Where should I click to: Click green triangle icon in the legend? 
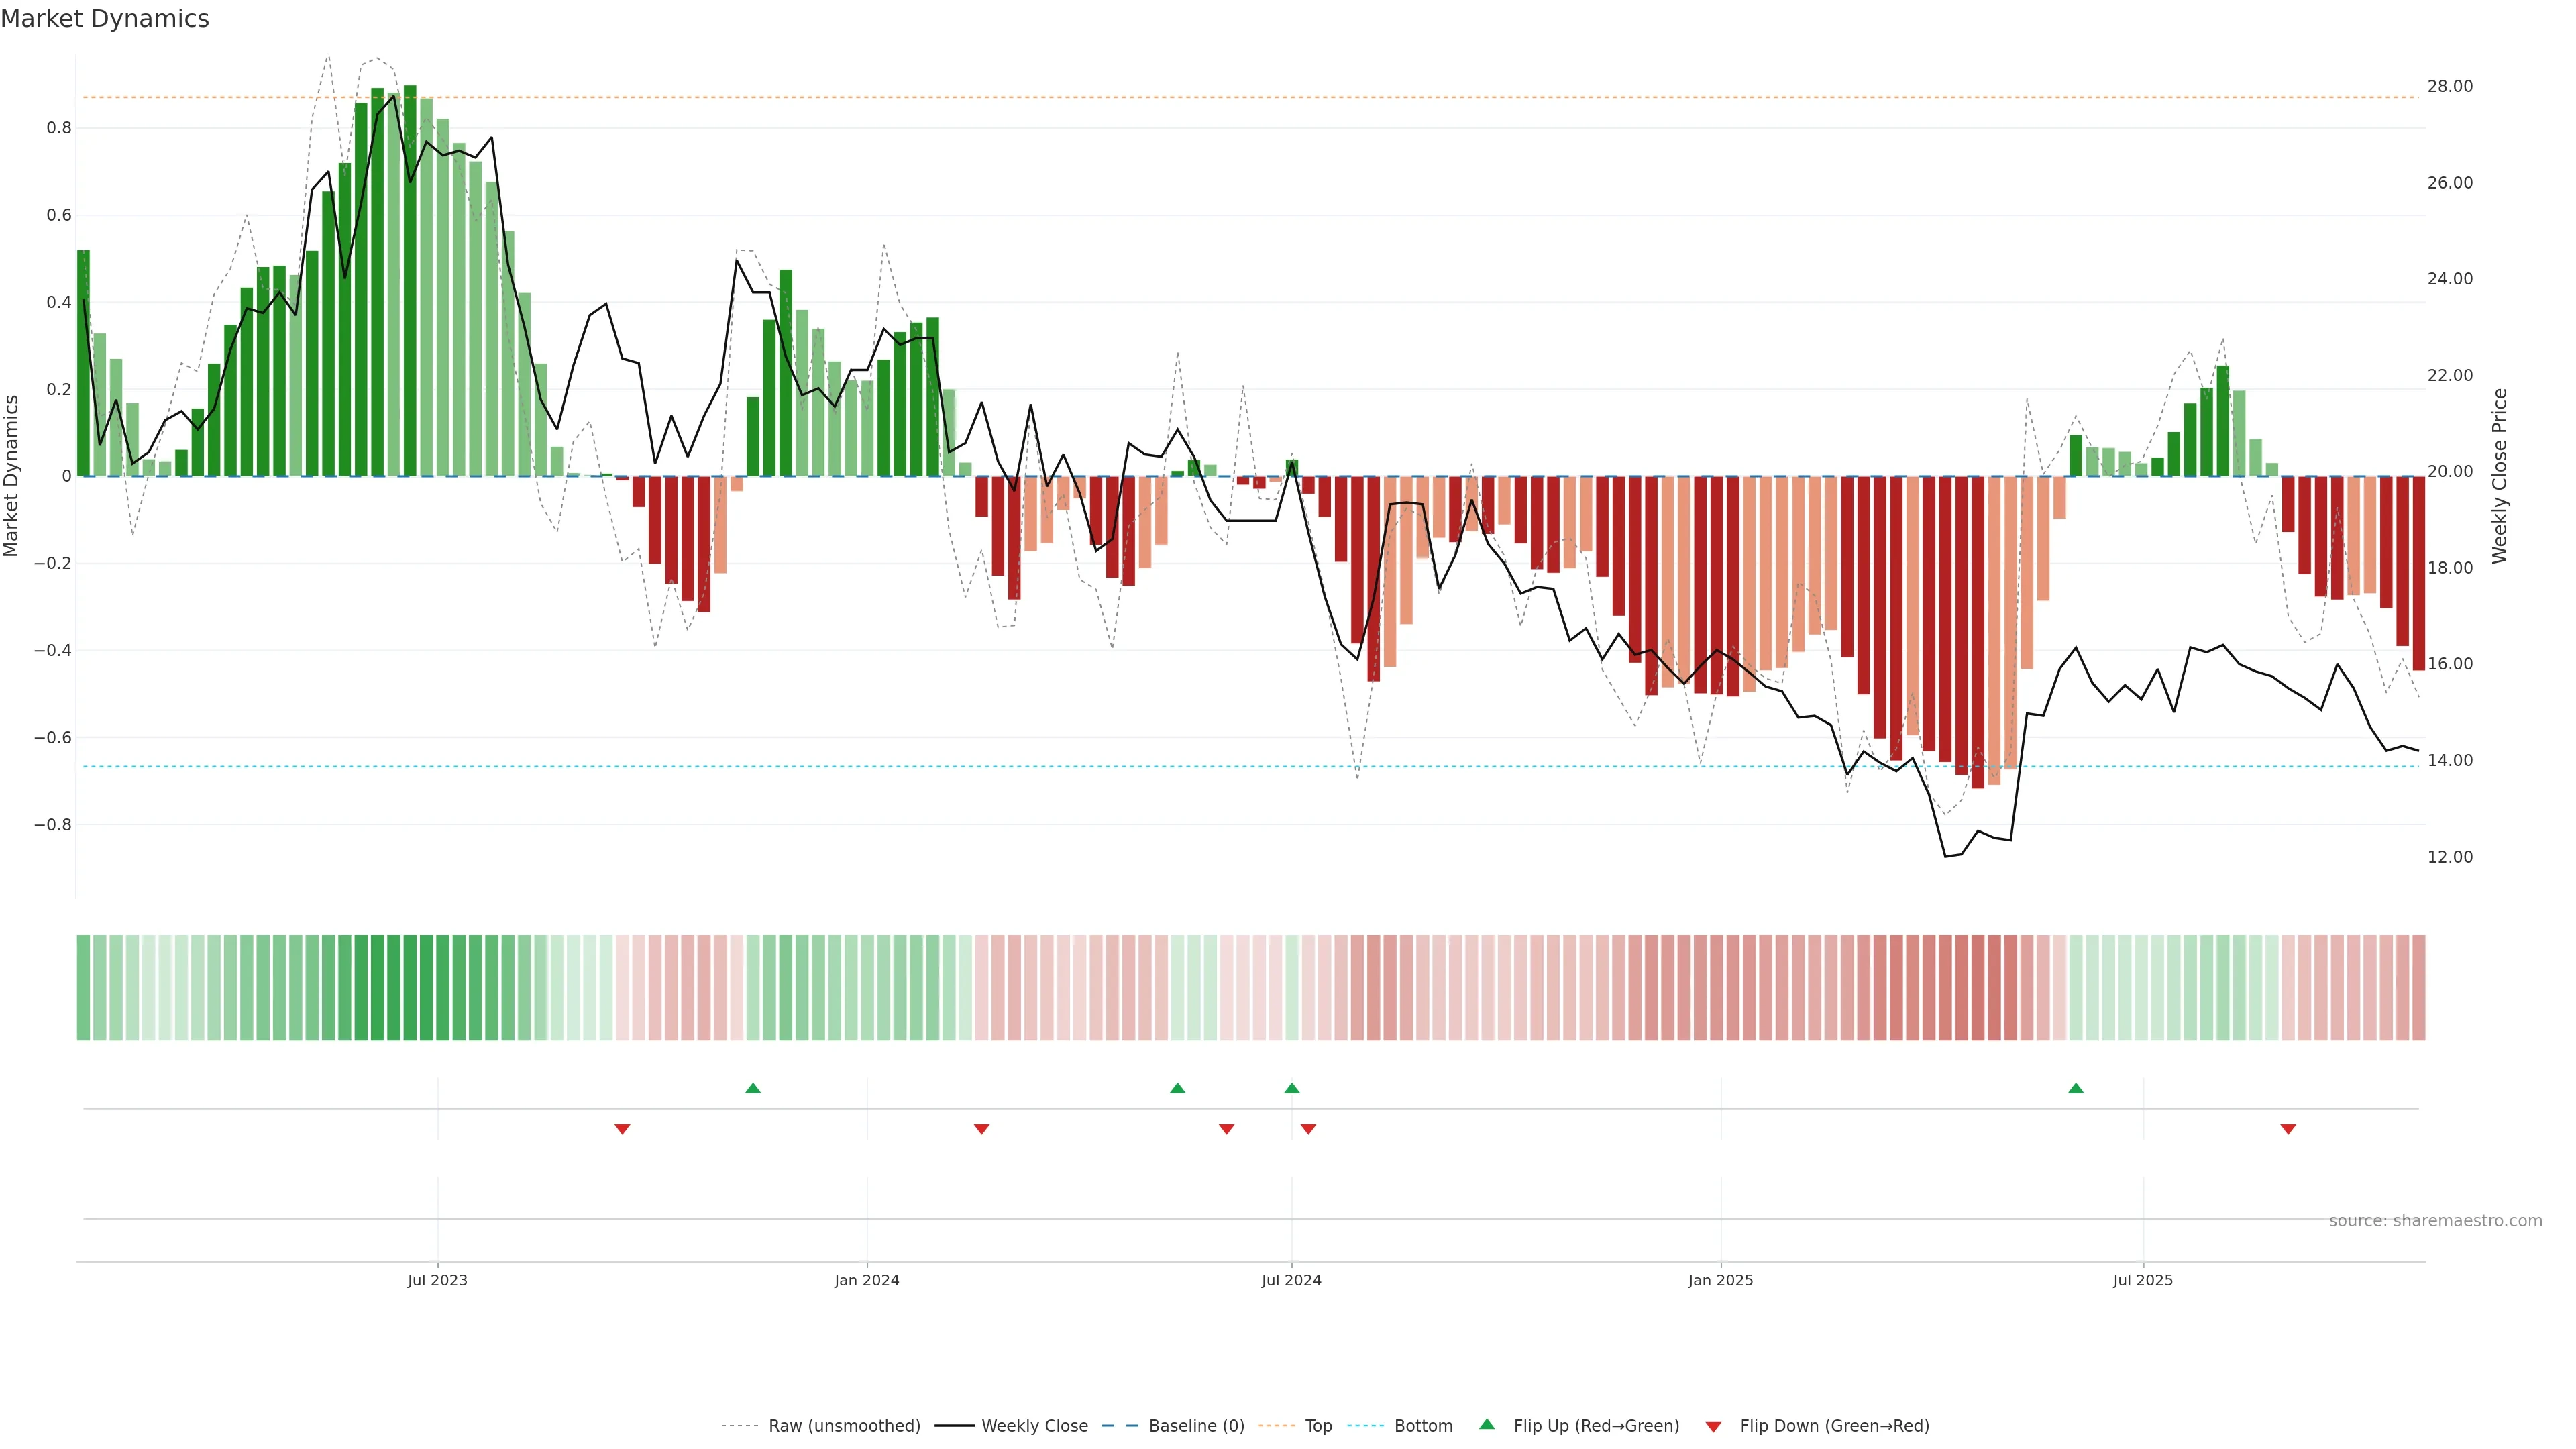tap(1487, 1424)
